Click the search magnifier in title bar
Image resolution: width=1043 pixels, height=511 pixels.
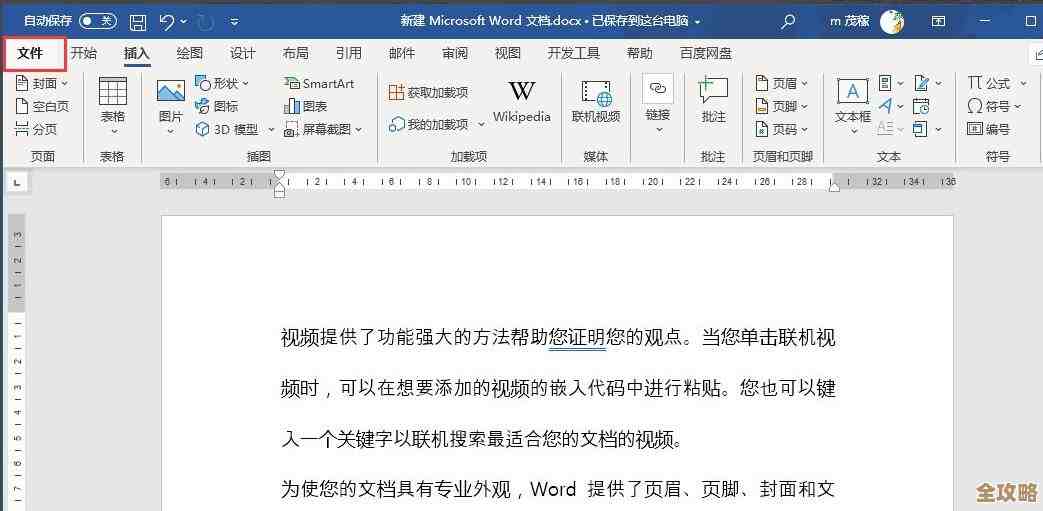click(788, 22)
